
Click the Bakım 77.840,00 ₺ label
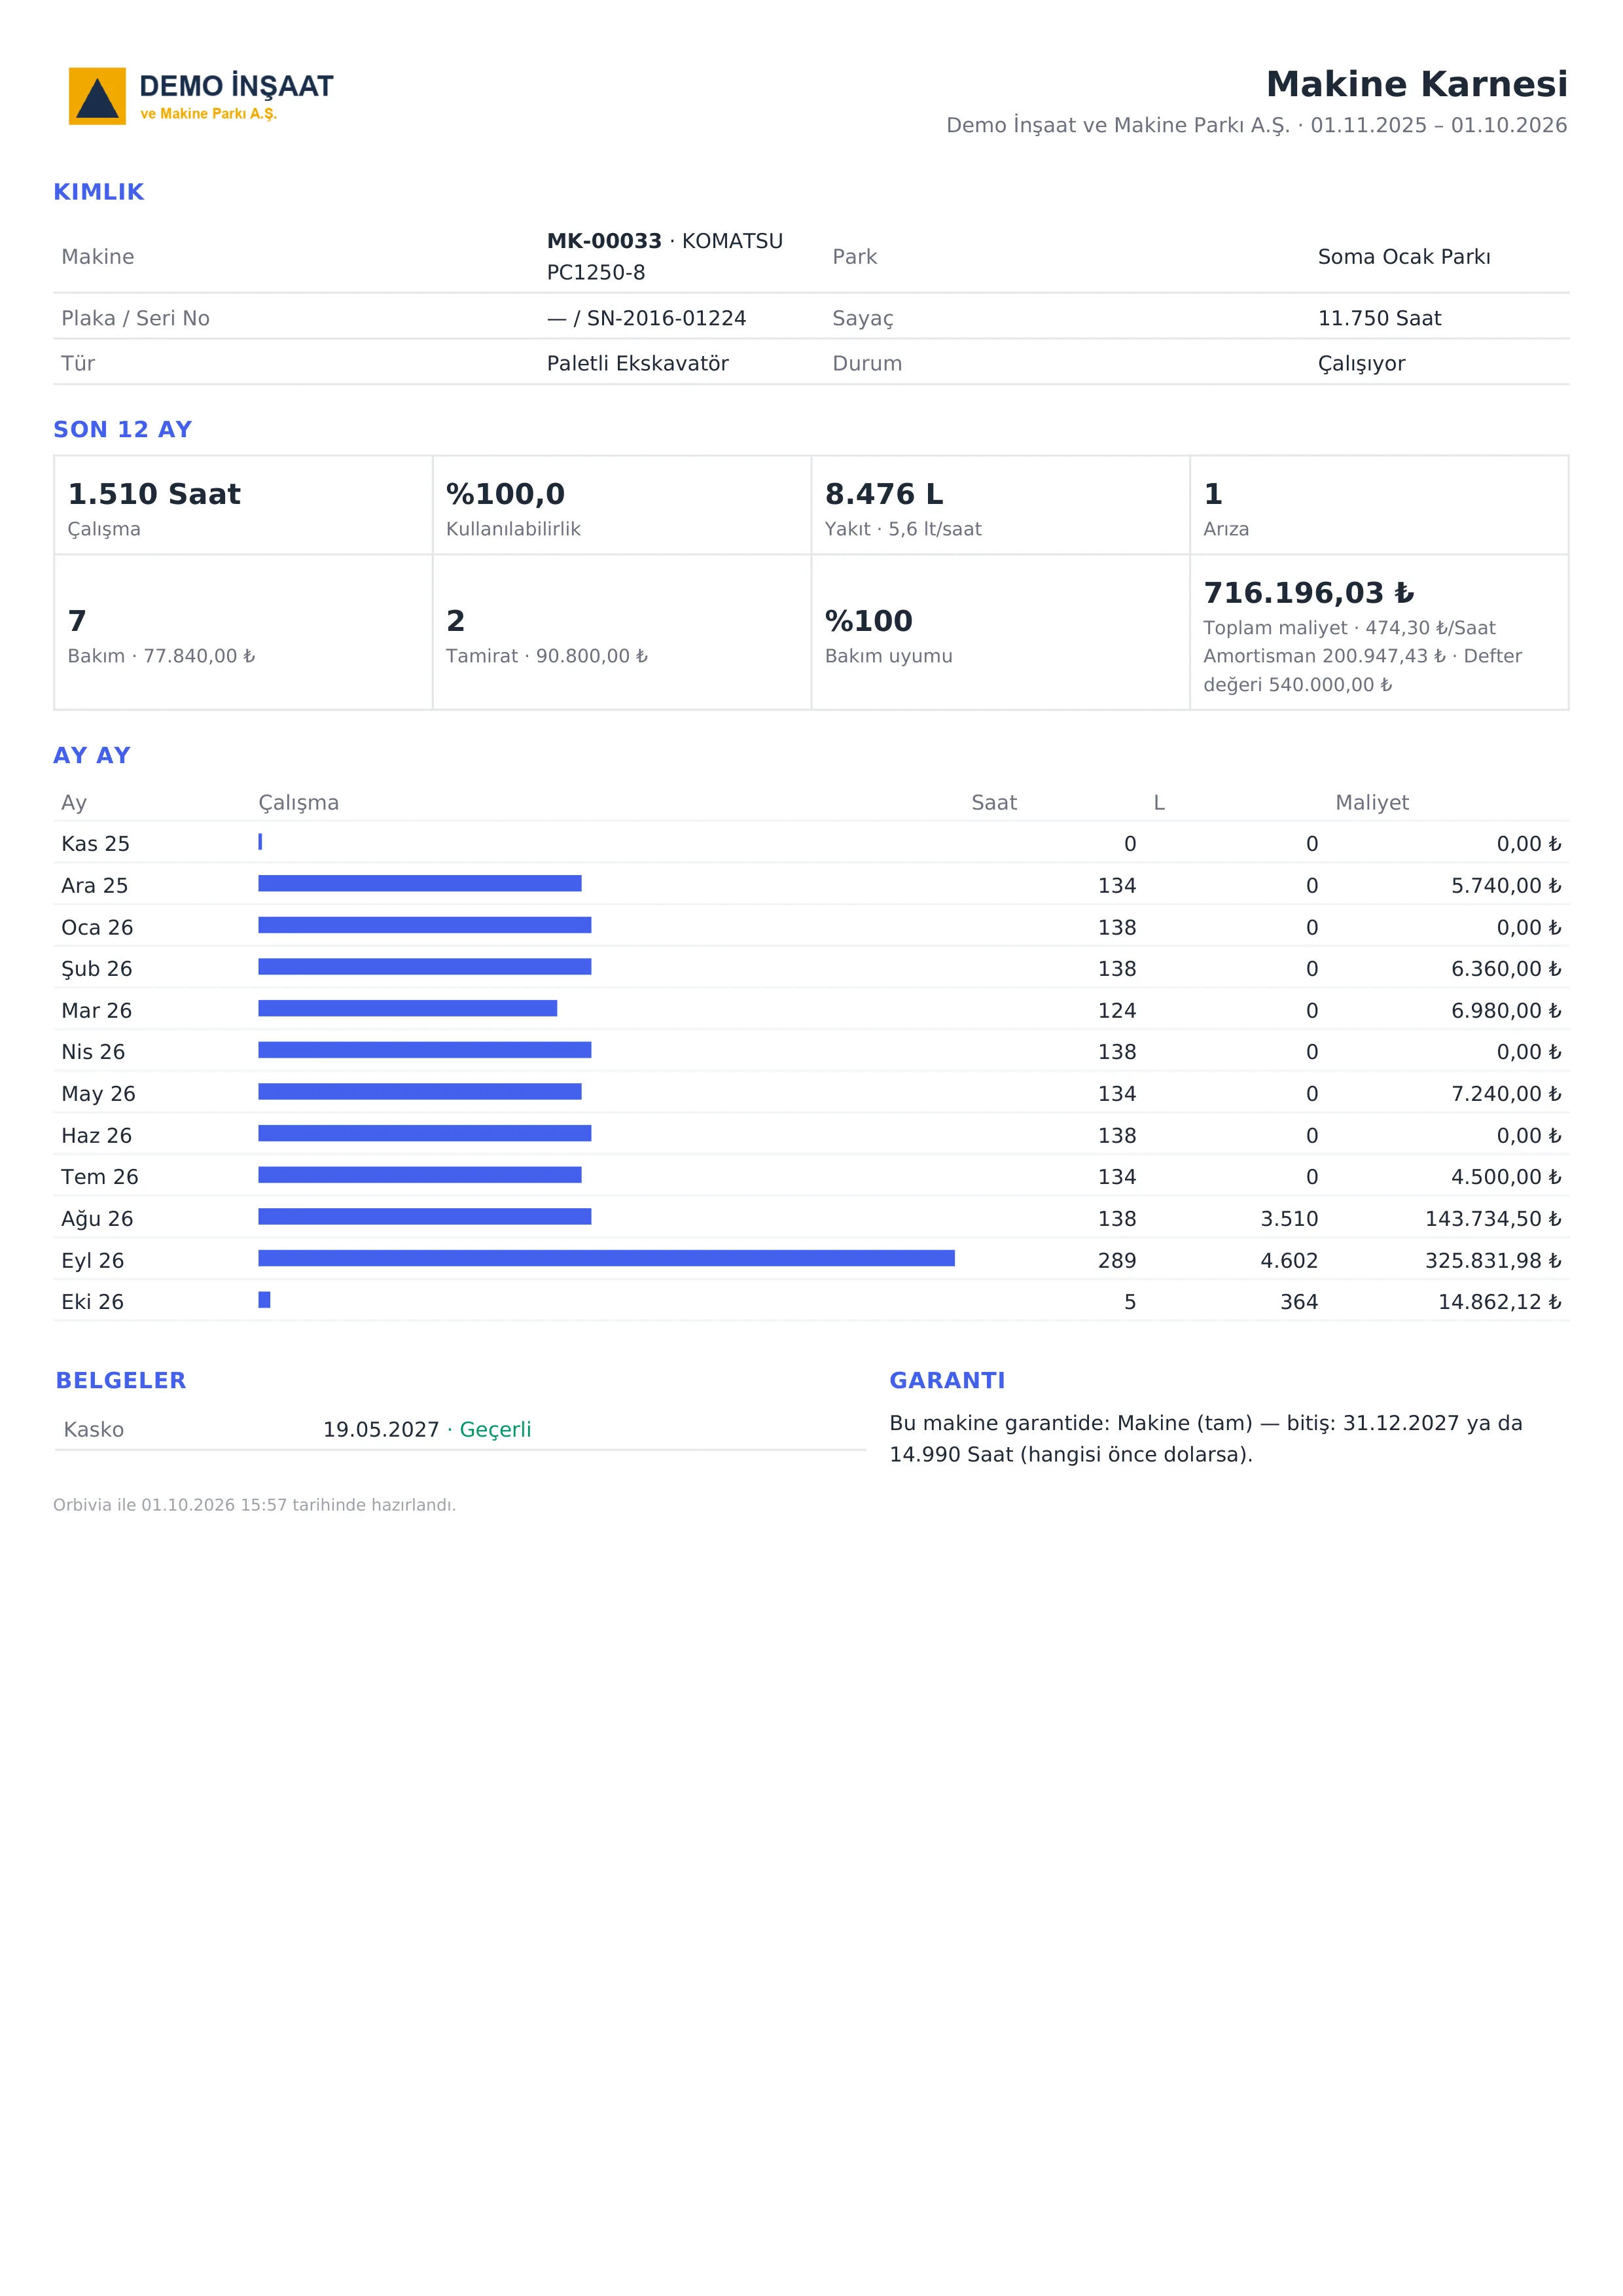point(161,656)
